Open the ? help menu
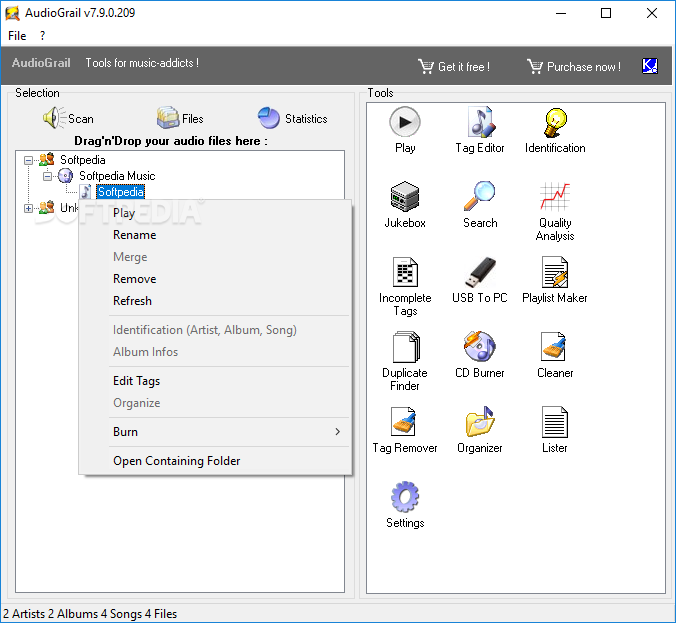Viewport: 676px width, 623px height. click(x=42, y=36)
